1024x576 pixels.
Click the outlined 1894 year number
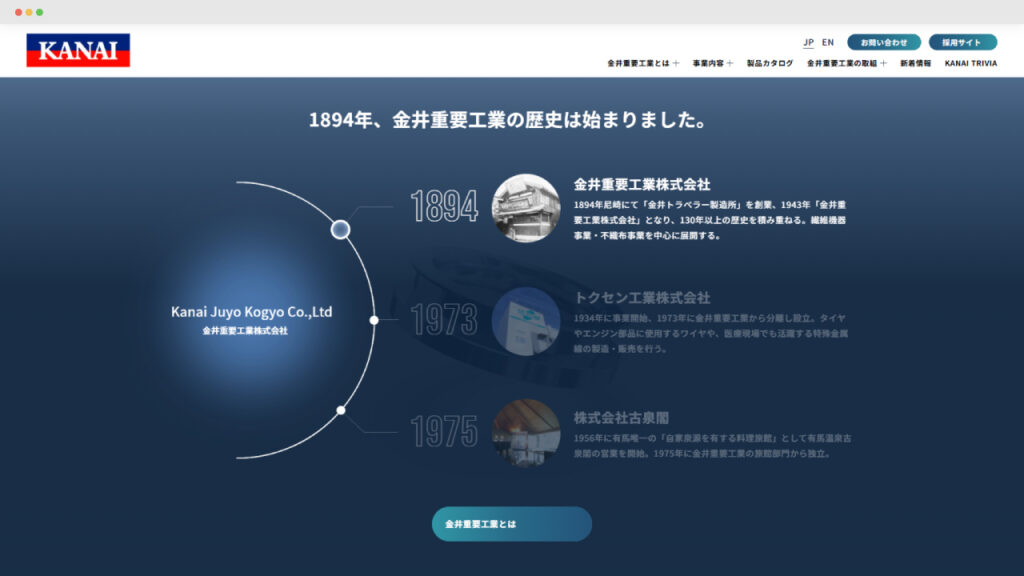[x=444, y=206]
